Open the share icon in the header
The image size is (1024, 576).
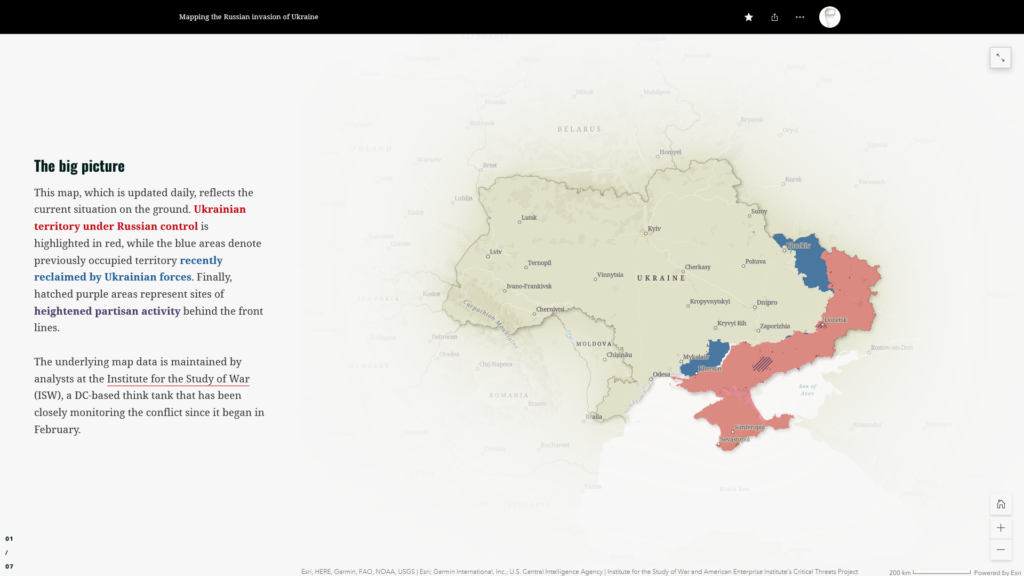775,17
